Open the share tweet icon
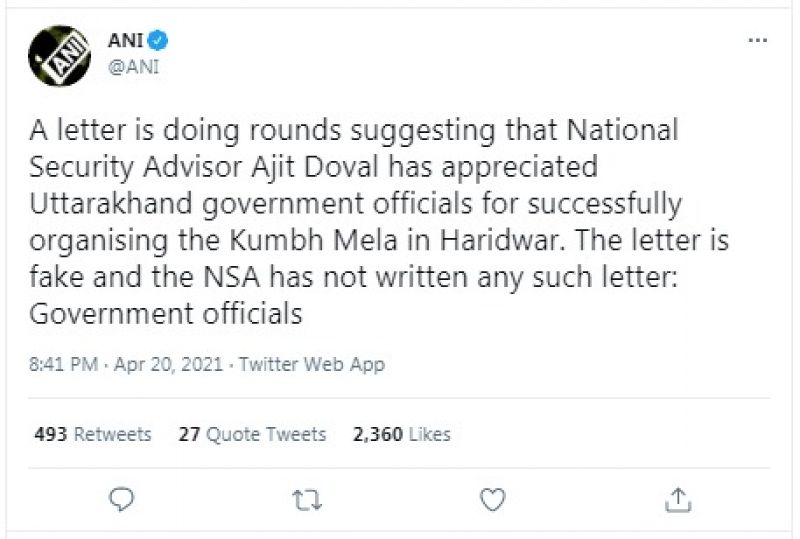Image resolution: width=800 pixels, height=539 pixels. pos(677,497)
